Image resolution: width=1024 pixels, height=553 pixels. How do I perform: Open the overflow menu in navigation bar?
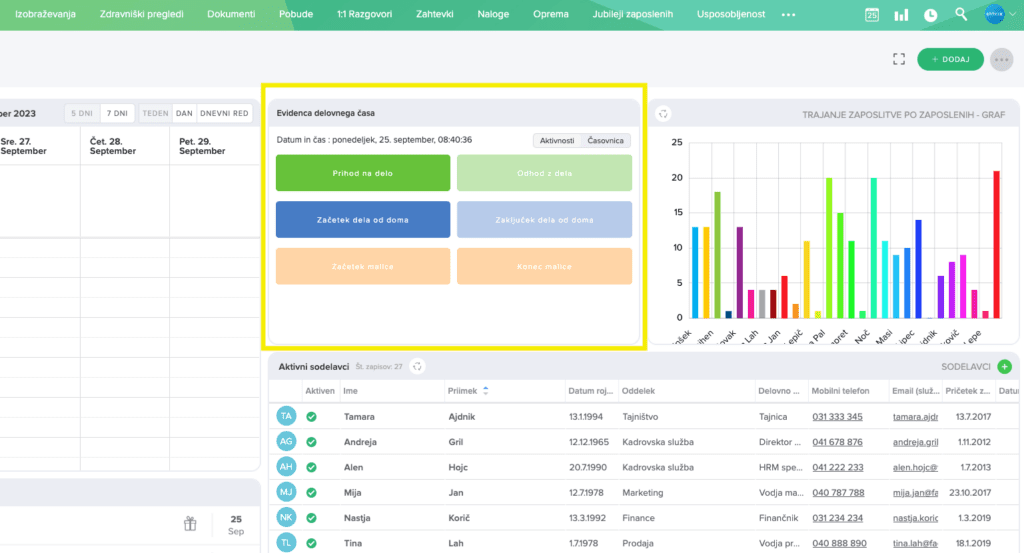point(788,15)
